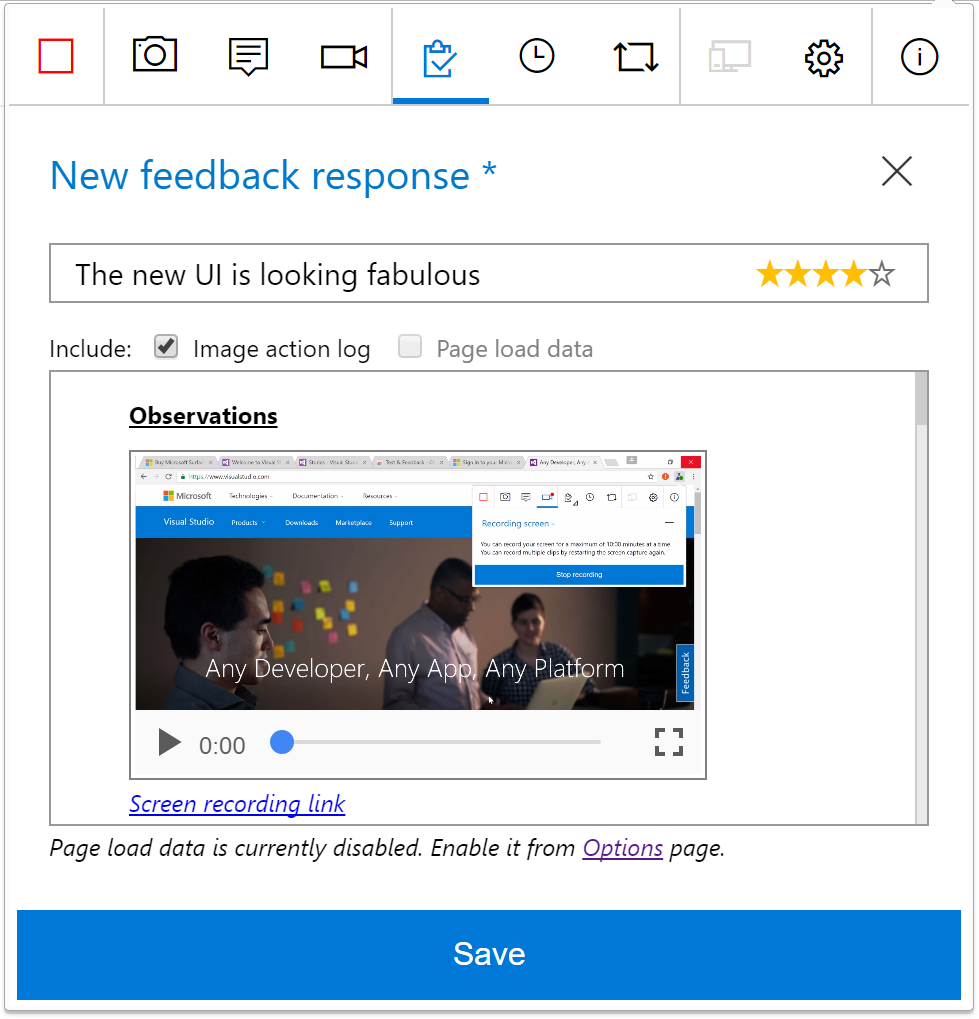Toggle the Page load data checkbox
Image resolution: width=979 pixels, height=1019 pixels.
click(x=410, y=347)
